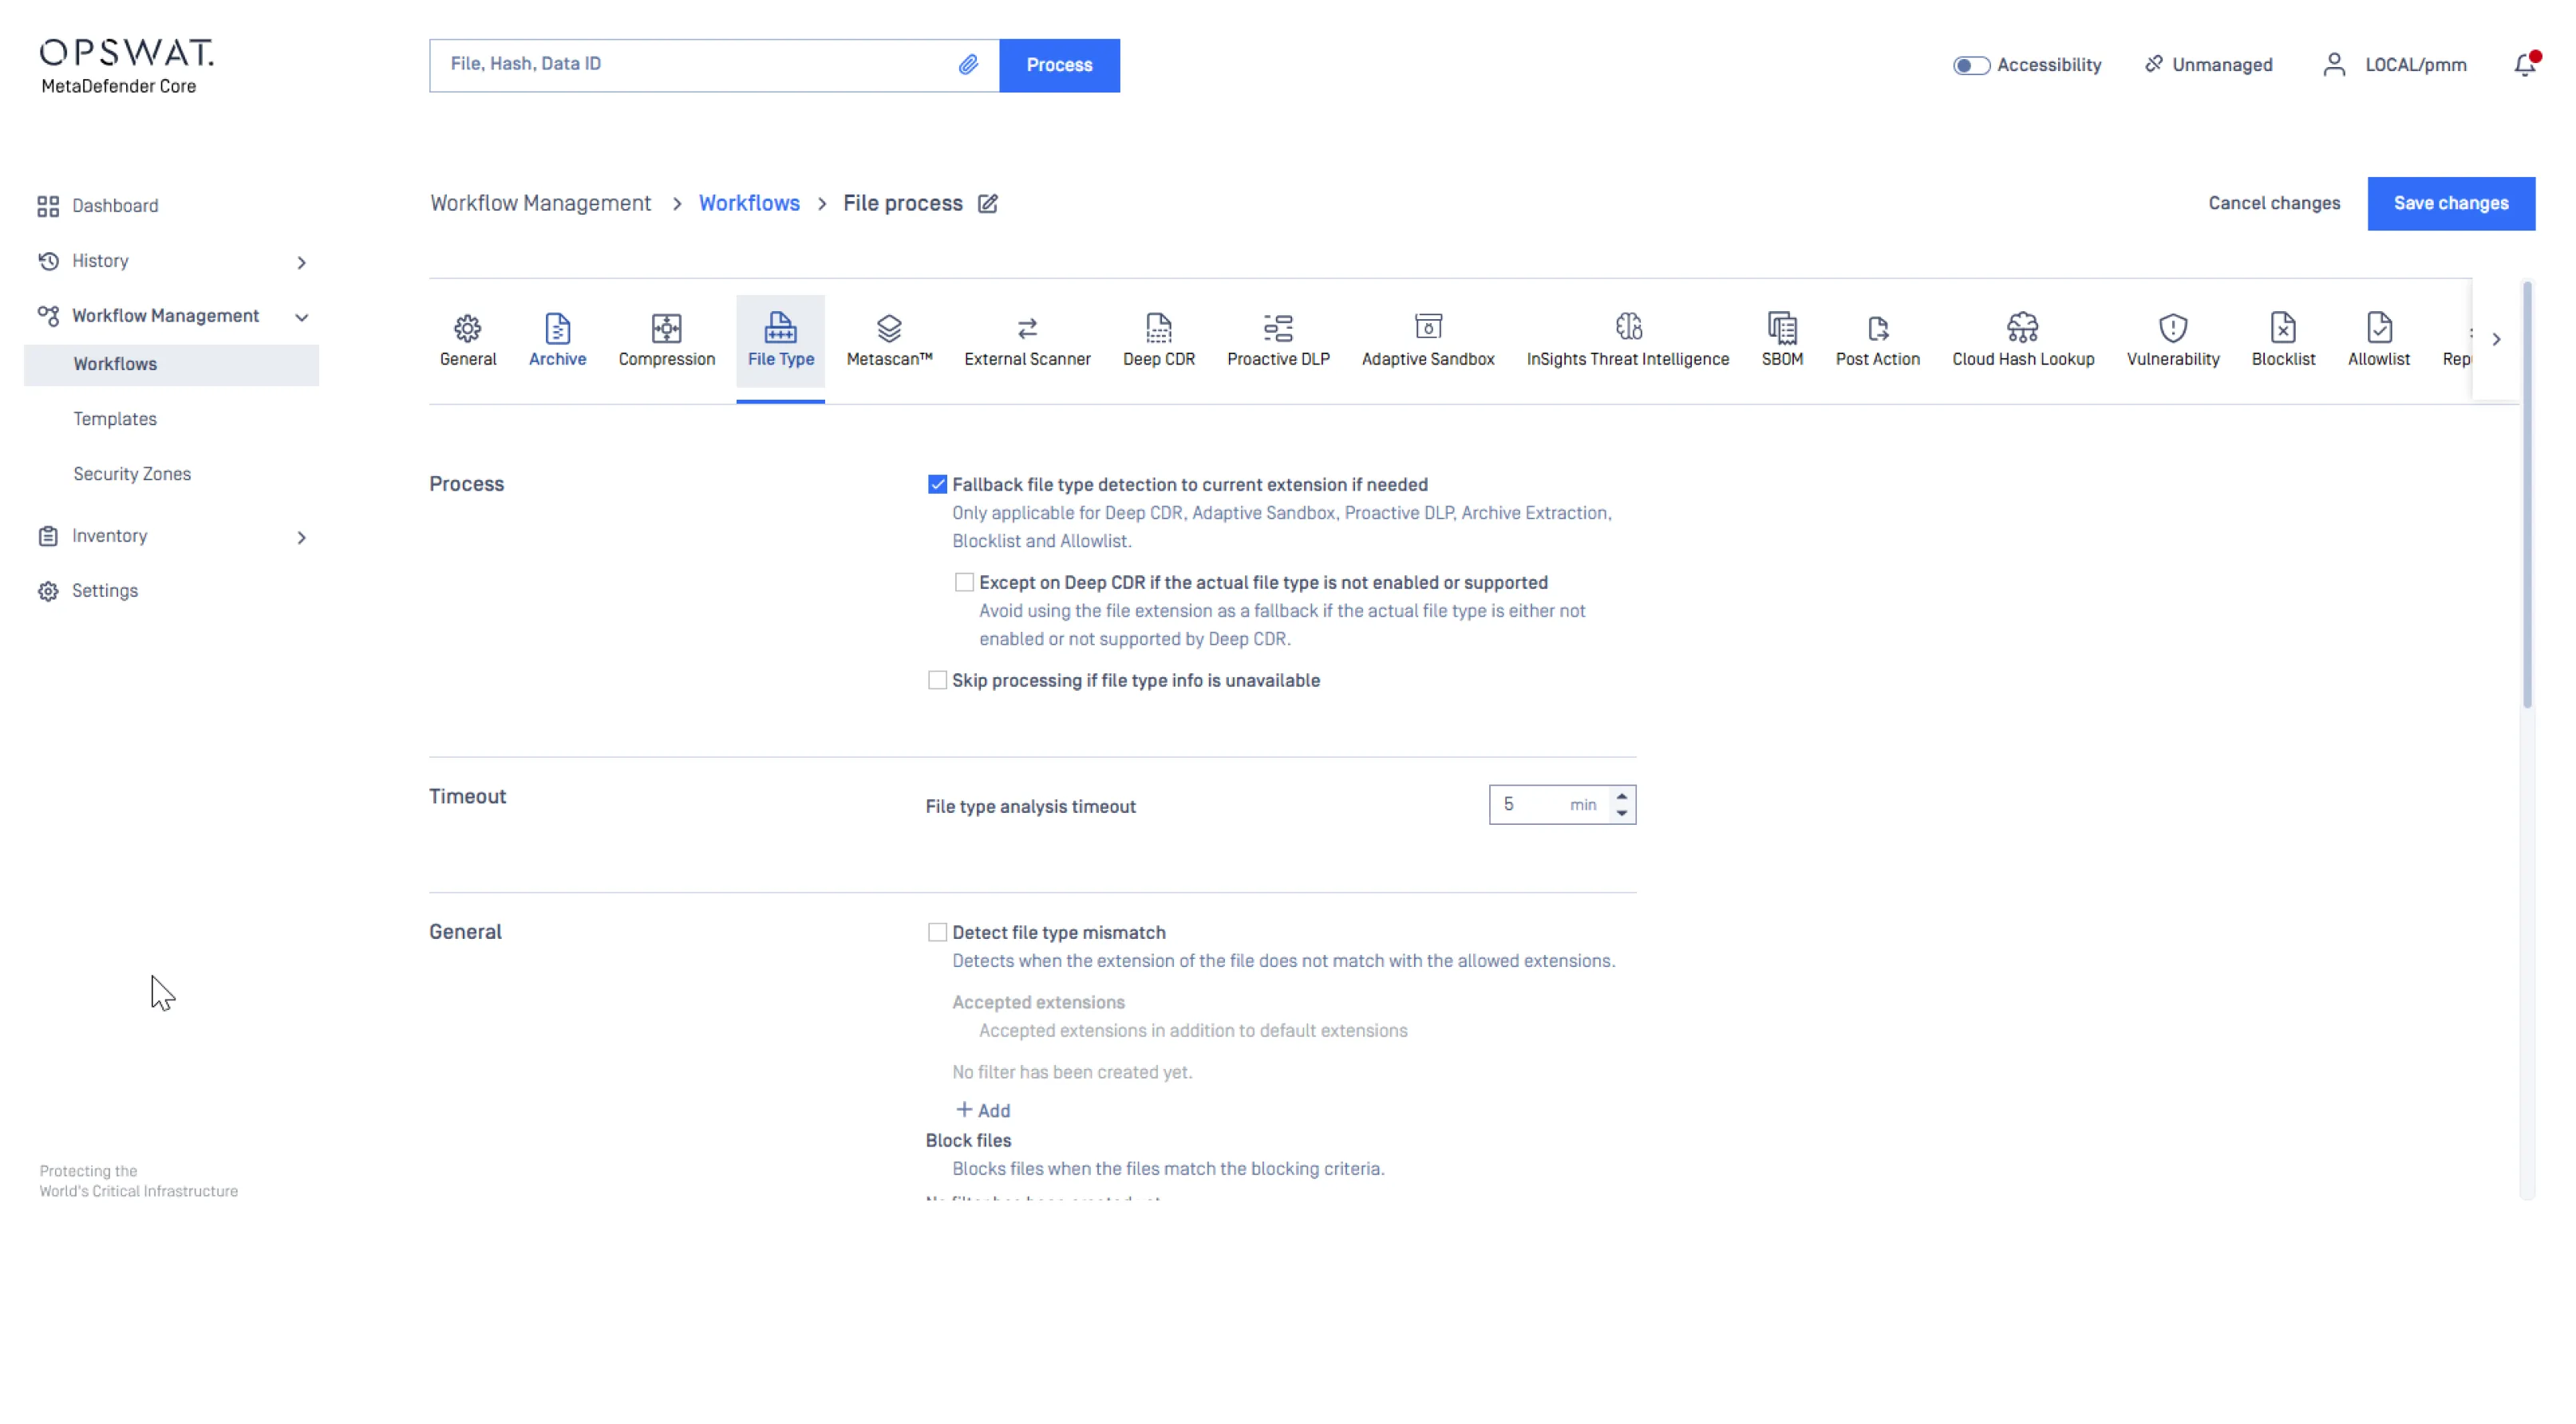Toggle the Accessibility switch
Screen dimensions: 2576x1424
point(1971,65)
